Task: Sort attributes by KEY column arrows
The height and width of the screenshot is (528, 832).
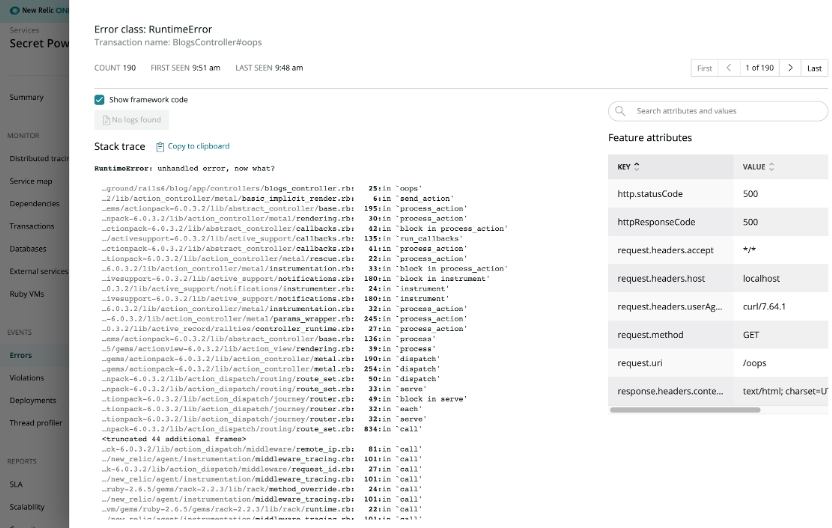Action: pos(637,167)
